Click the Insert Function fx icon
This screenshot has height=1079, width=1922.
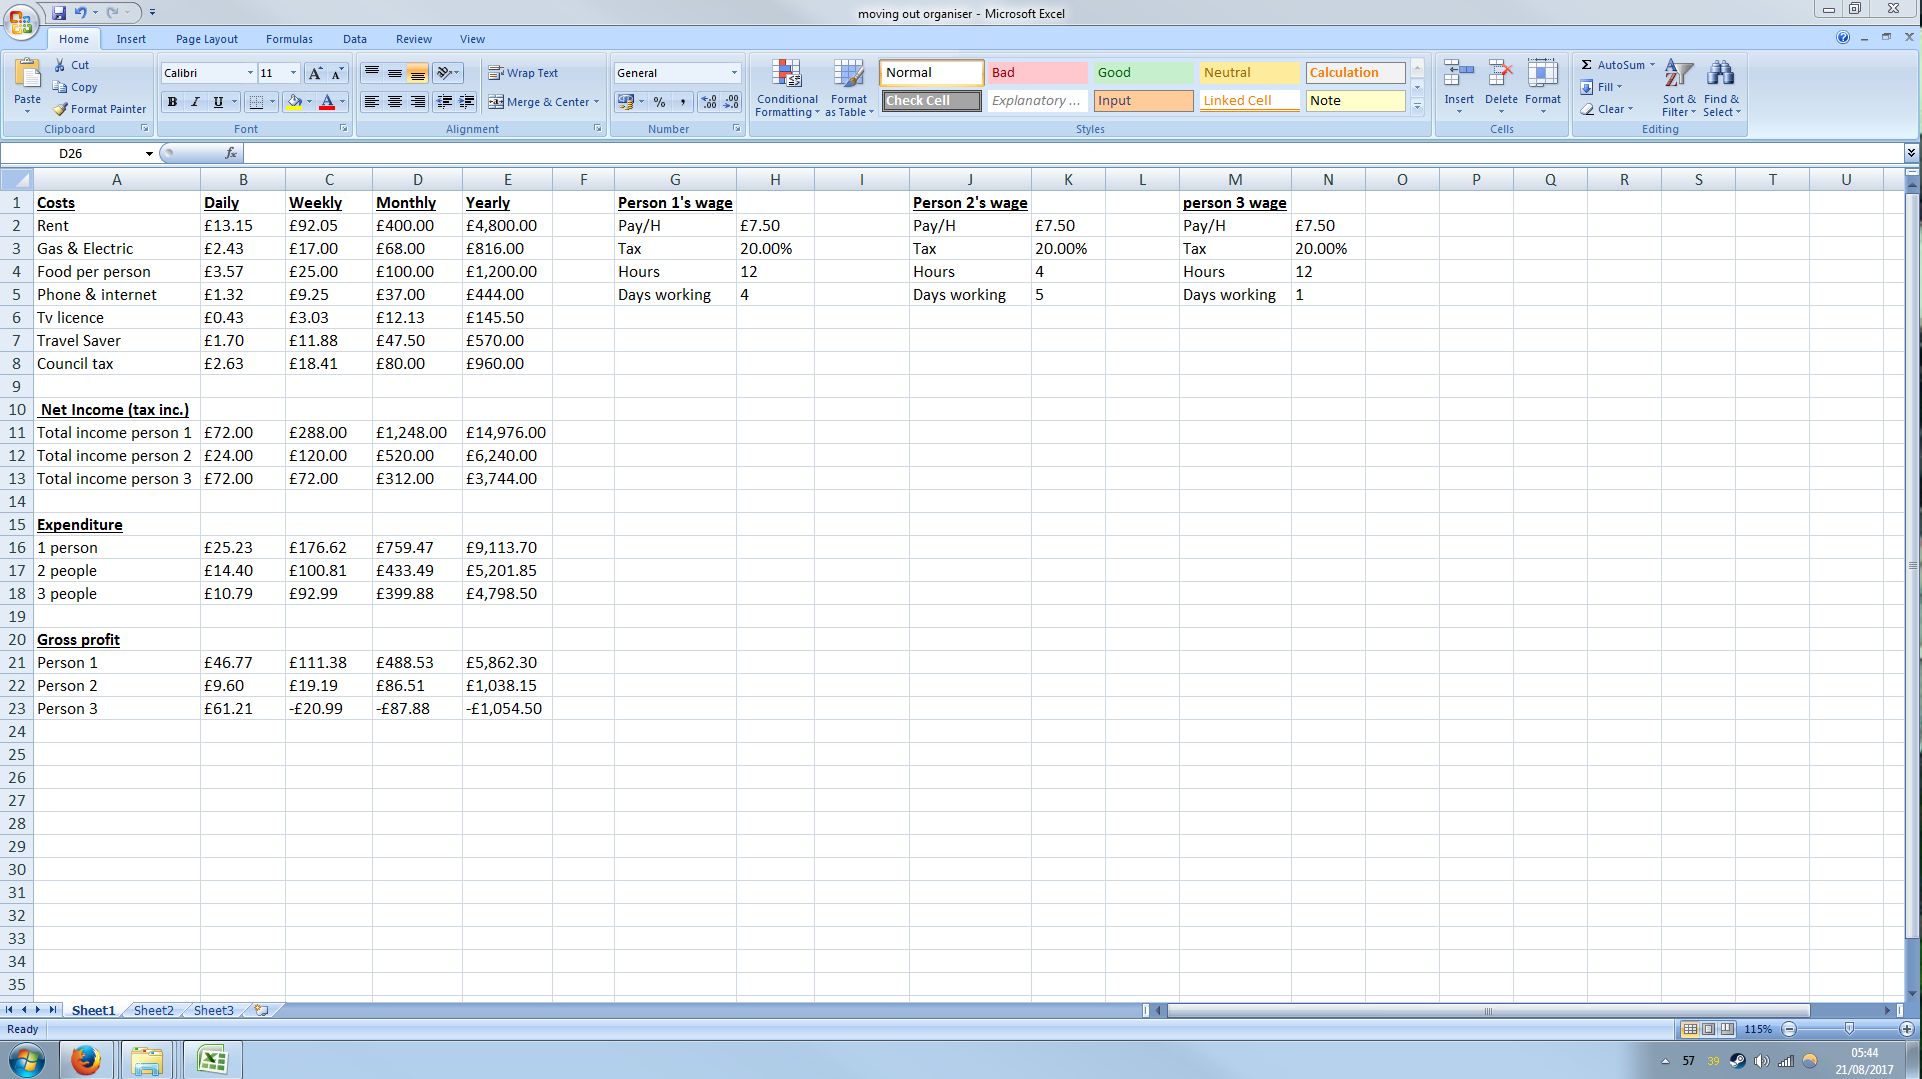click(x=231, y=153)
